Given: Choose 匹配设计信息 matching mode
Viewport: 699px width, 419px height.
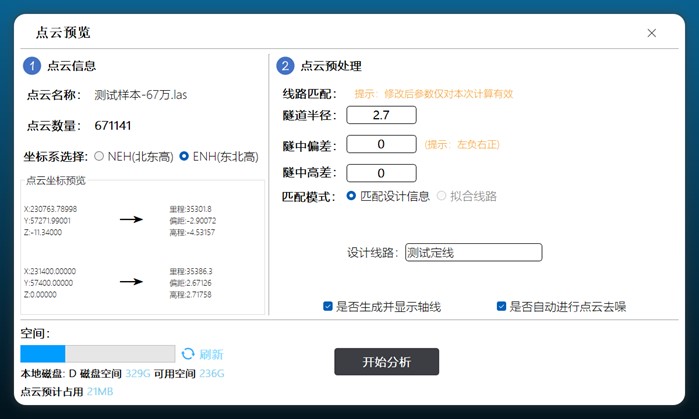Looking at the screenshot, I should (351, 196).
